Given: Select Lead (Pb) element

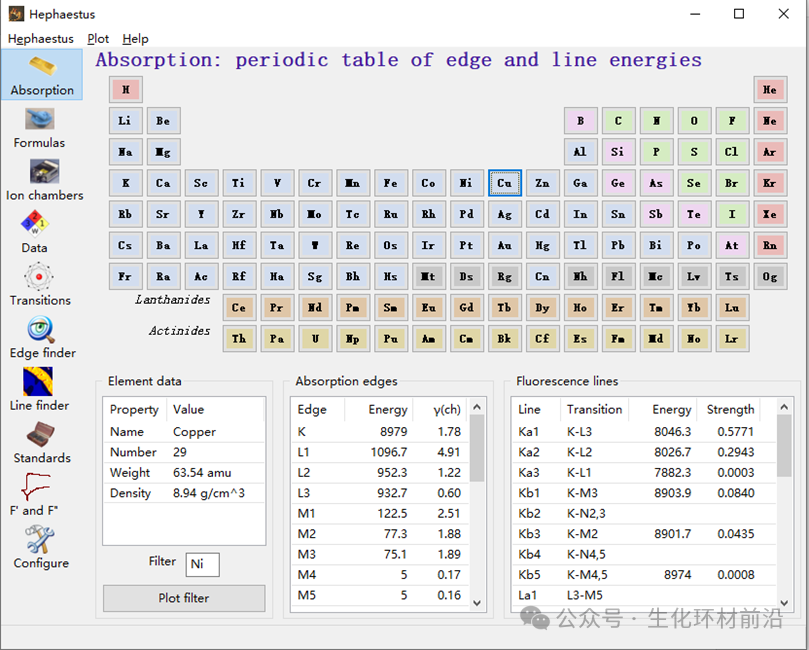Looking at the screenshot, I should 618,246.
